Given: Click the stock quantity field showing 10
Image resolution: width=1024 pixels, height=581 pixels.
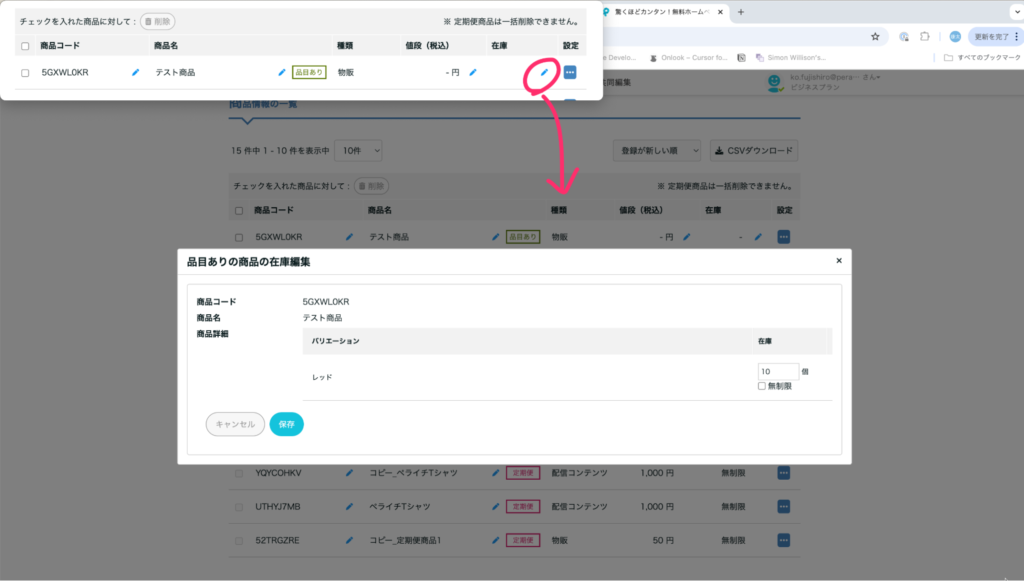Looking at the screenshot, I should pos(777,371).
